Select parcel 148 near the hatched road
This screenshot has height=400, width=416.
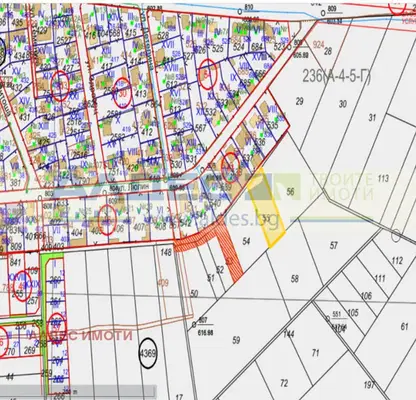click(166, 251)
